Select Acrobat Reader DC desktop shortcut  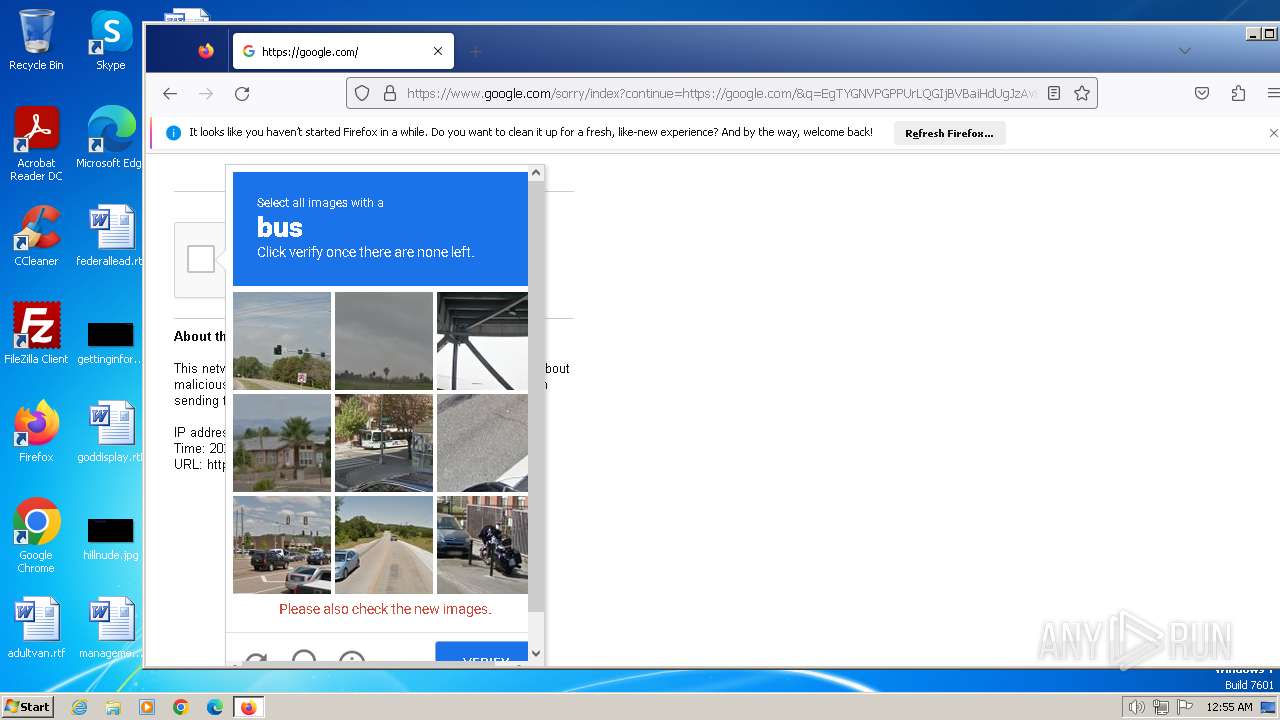[36, 145]
